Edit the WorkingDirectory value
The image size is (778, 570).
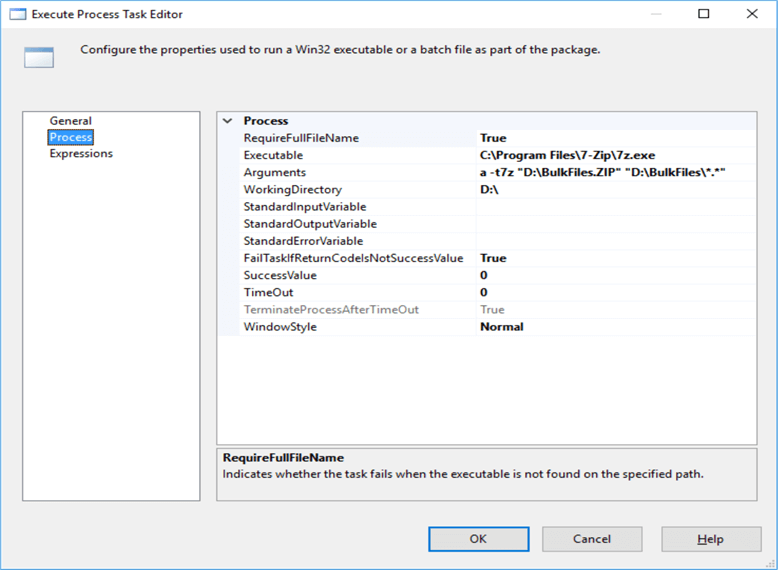click(615, 189)
